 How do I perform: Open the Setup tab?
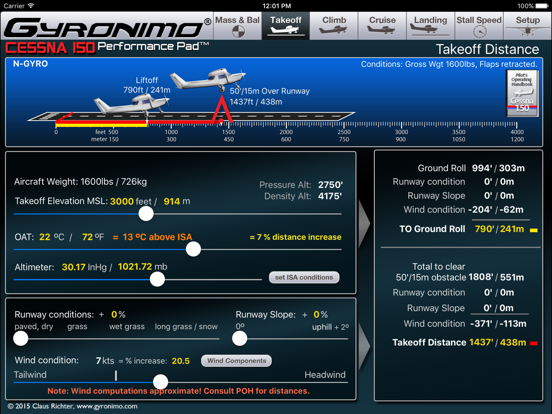point(527,26)
